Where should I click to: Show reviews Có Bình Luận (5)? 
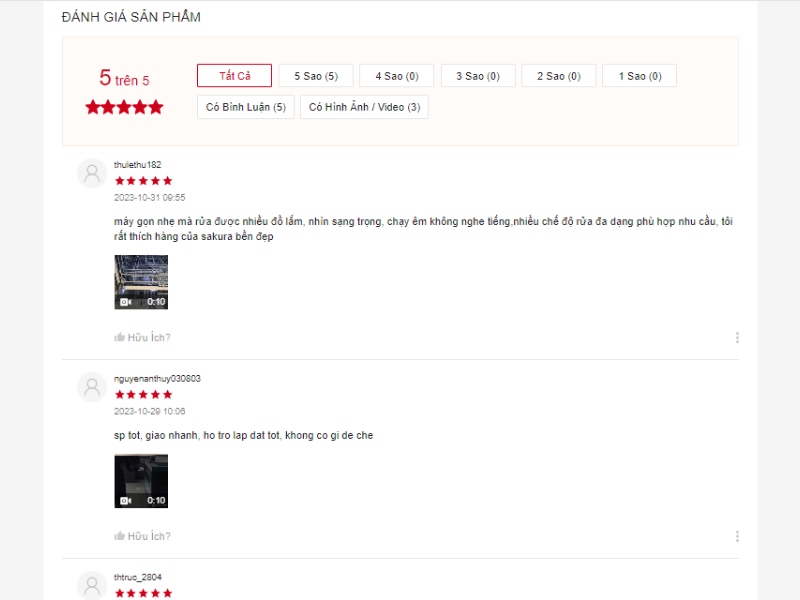pyautogui.click(x=245, y=107)
